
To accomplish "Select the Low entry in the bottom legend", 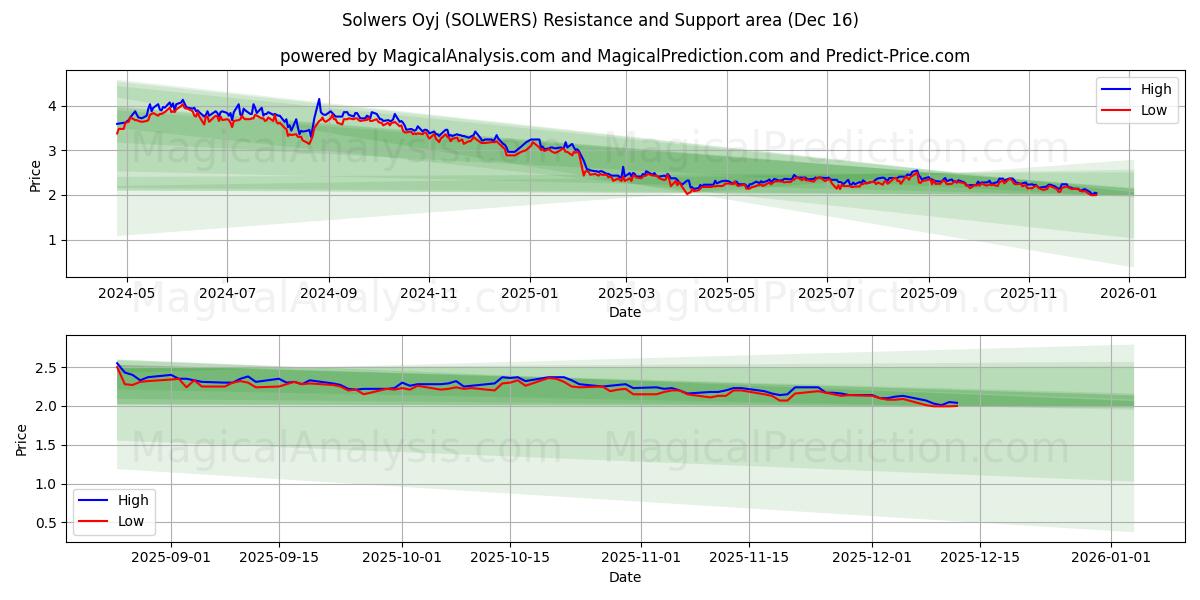I will pos(132,520).
